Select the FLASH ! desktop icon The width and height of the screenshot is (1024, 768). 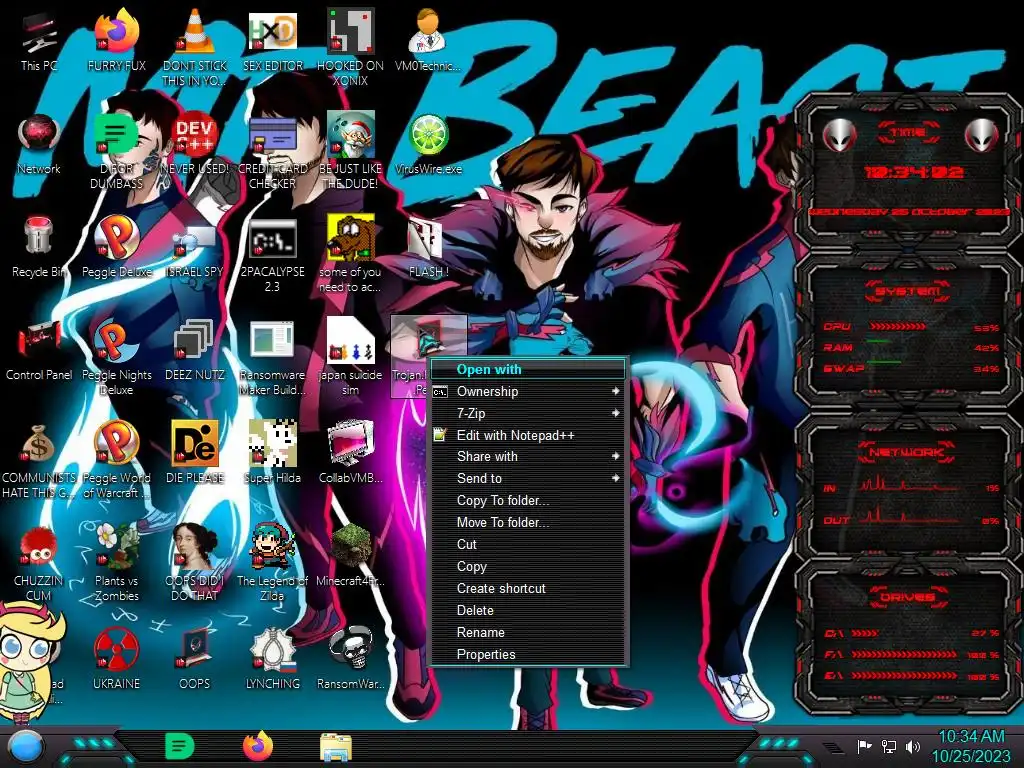[428, 248]
